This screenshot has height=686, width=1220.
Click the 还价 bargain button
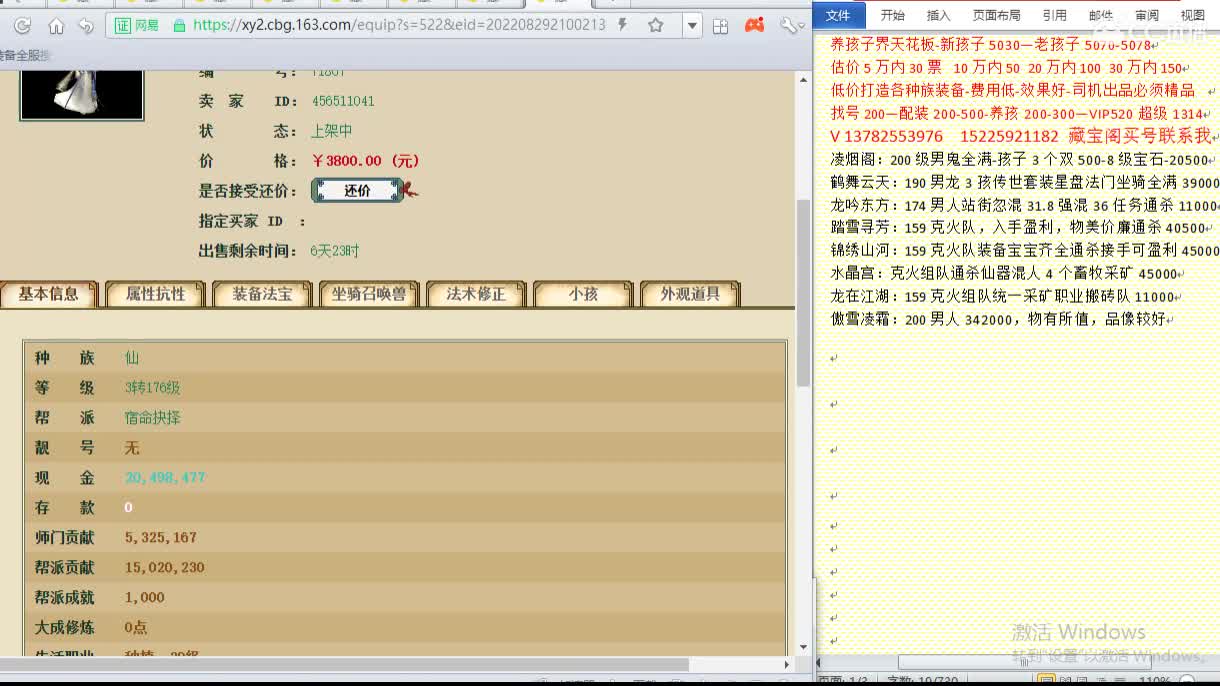[357, 190]
